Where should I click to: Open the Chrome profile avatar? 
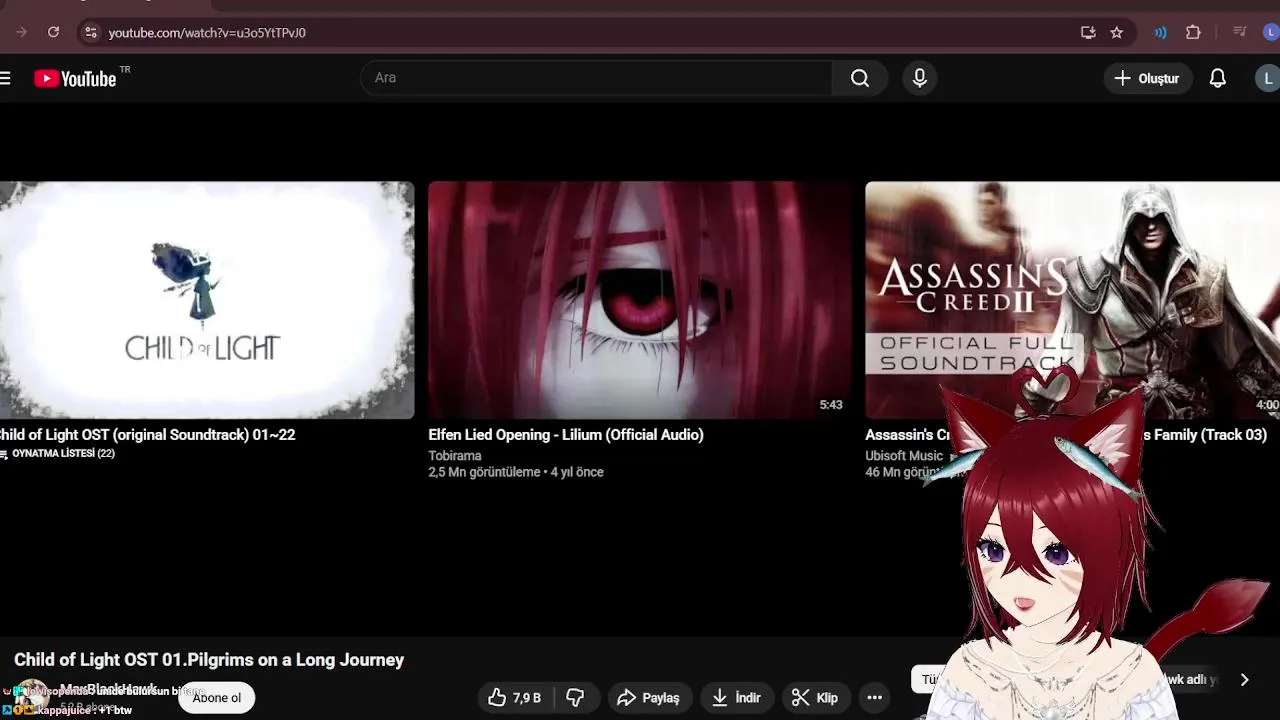click(x=1271, y=32)
